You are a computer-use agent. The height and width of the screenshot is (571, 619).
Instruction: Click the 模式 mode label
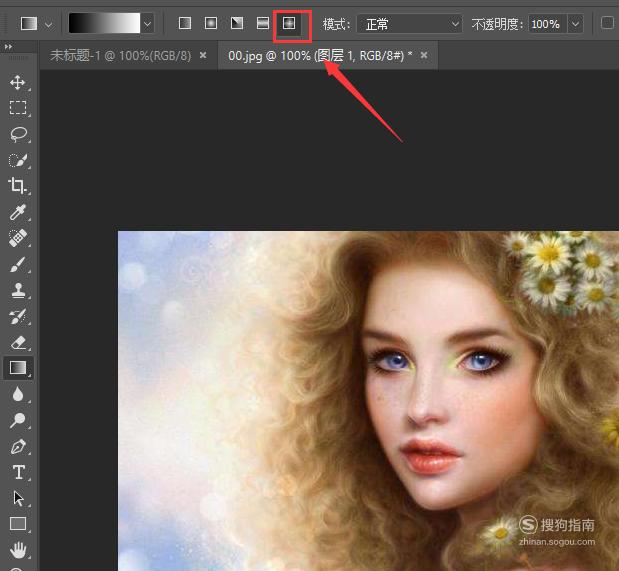click(336, 24)
